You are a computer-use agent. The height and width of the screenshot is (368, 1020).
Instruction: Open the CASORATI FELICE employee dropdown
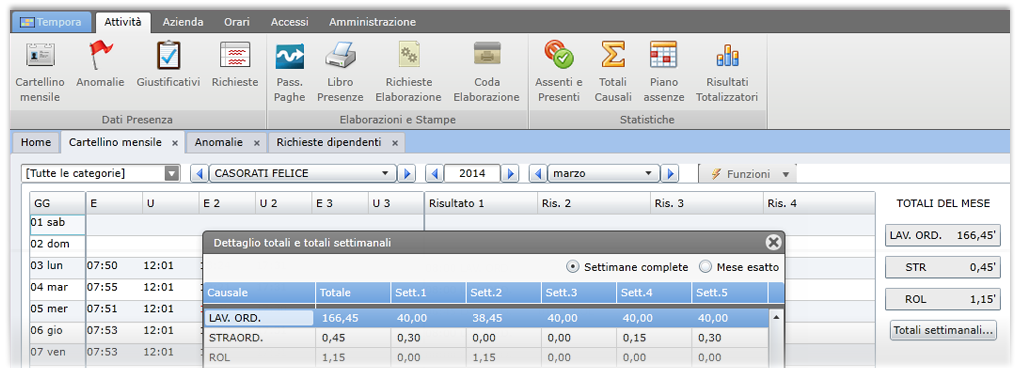tap(302, 174)
